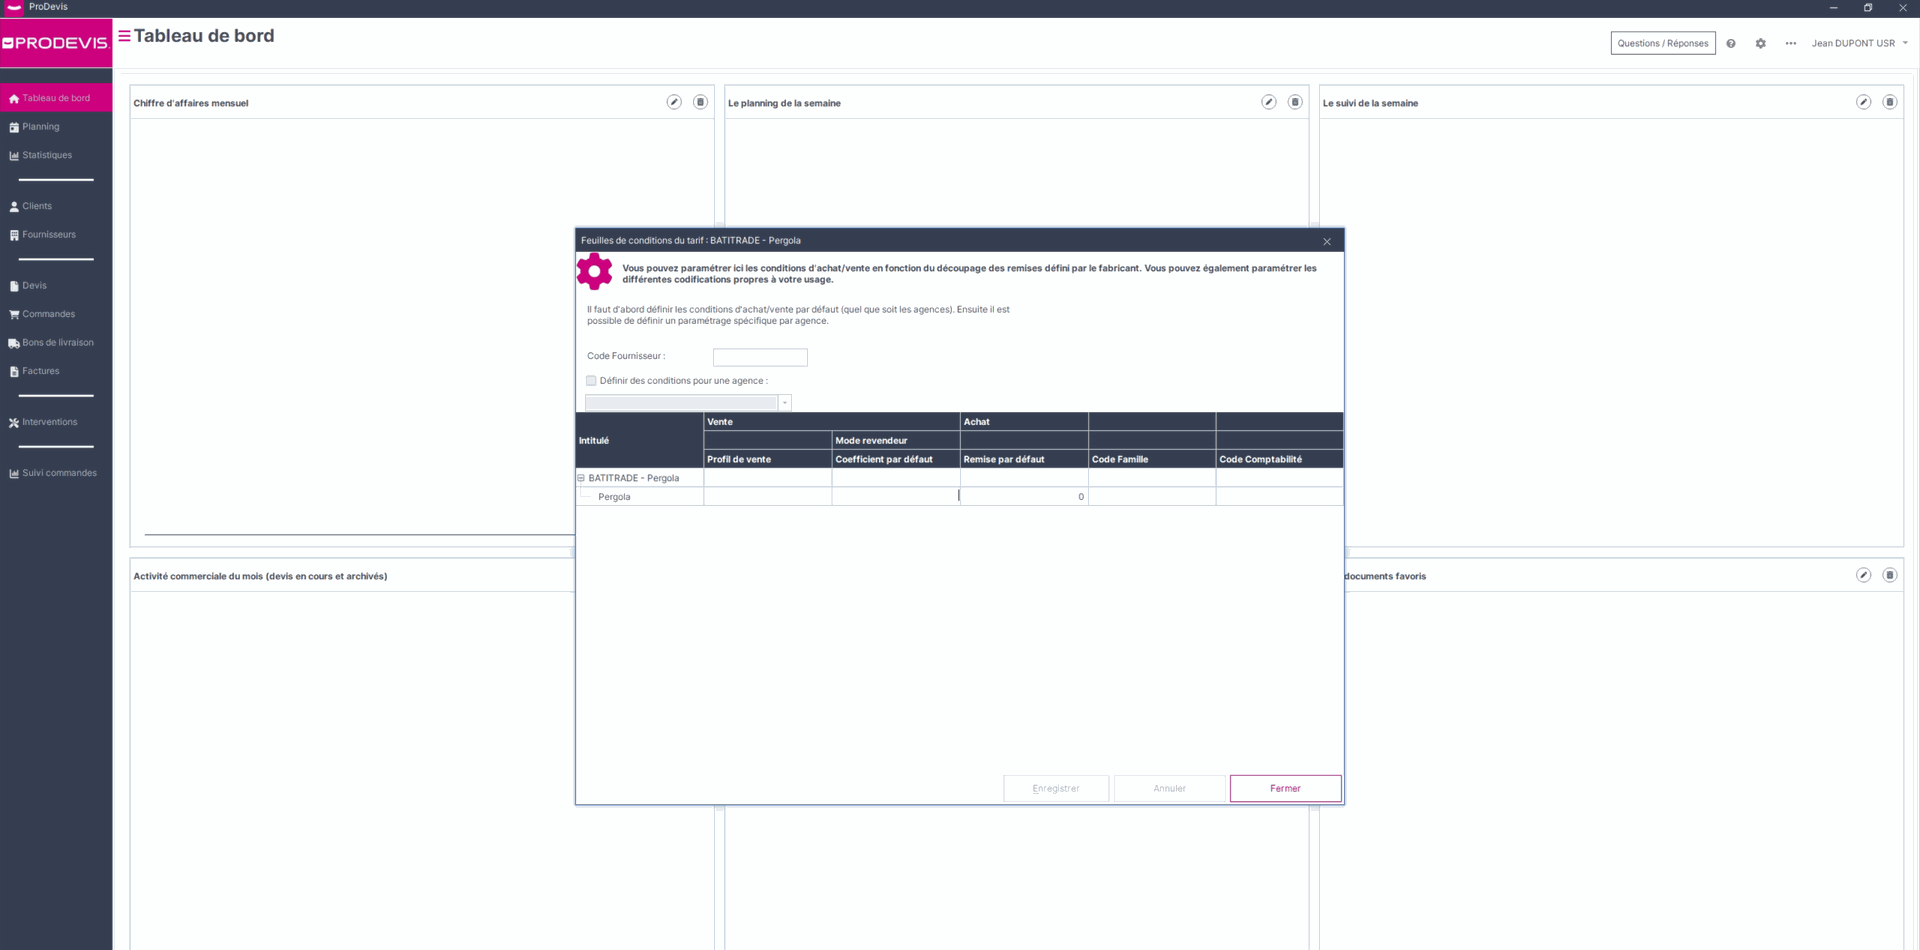Click the Profil de vente cell for Pergola

click(767, 497)
